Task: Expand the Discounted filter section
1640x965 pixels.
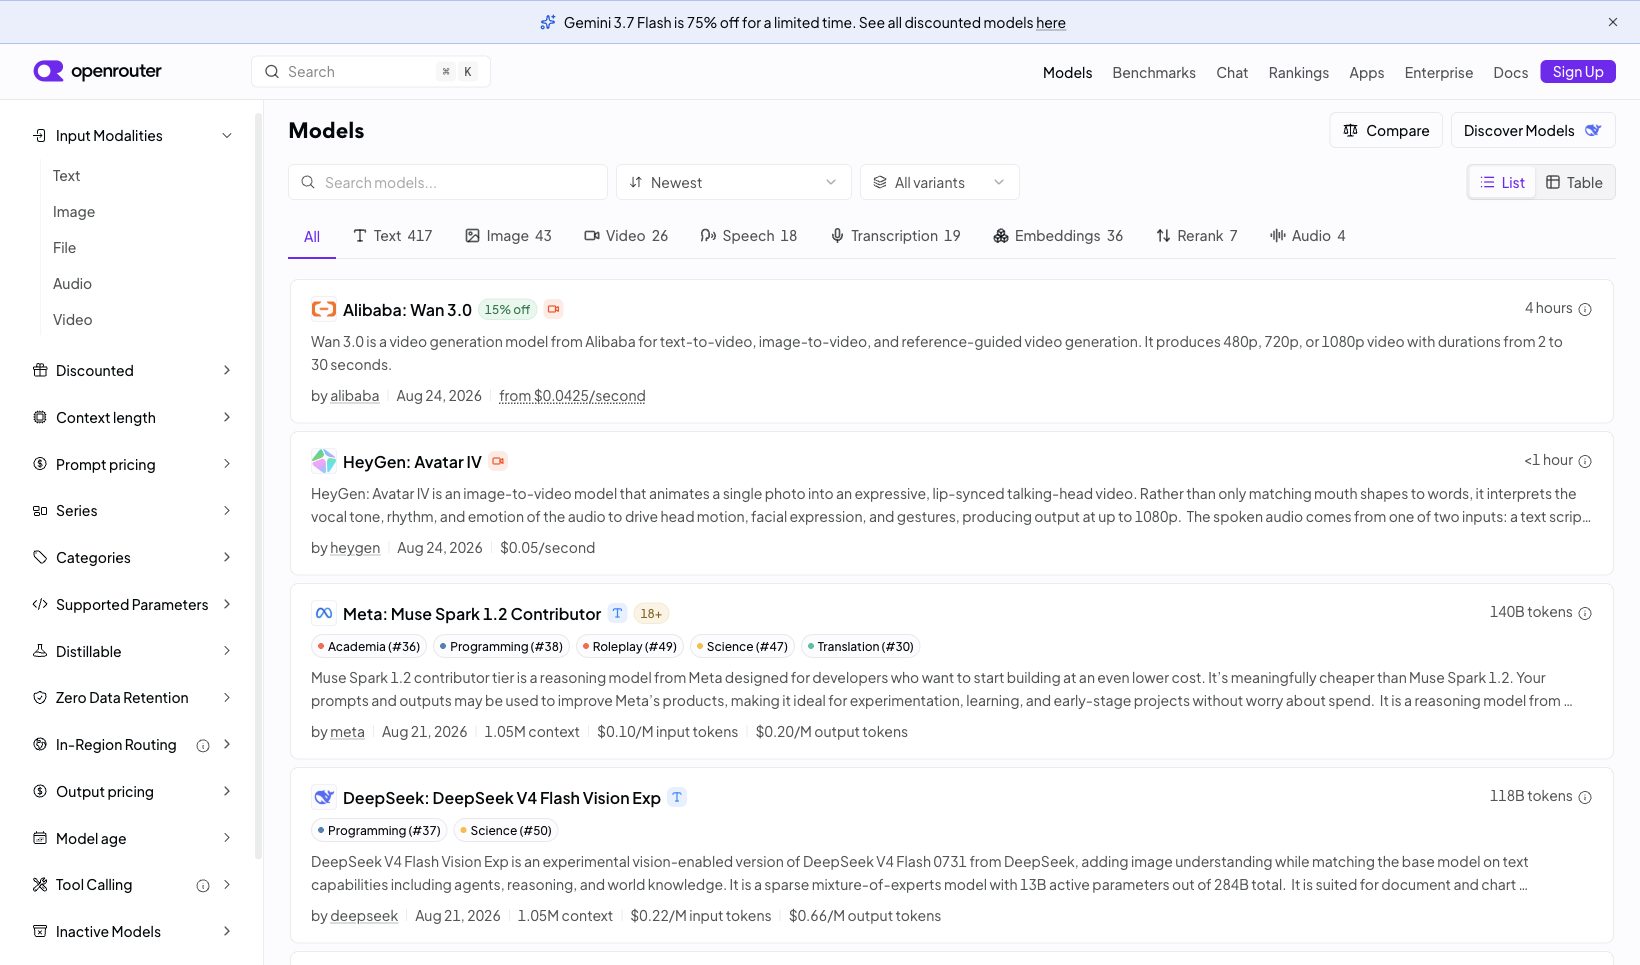Action: point(132,370)
